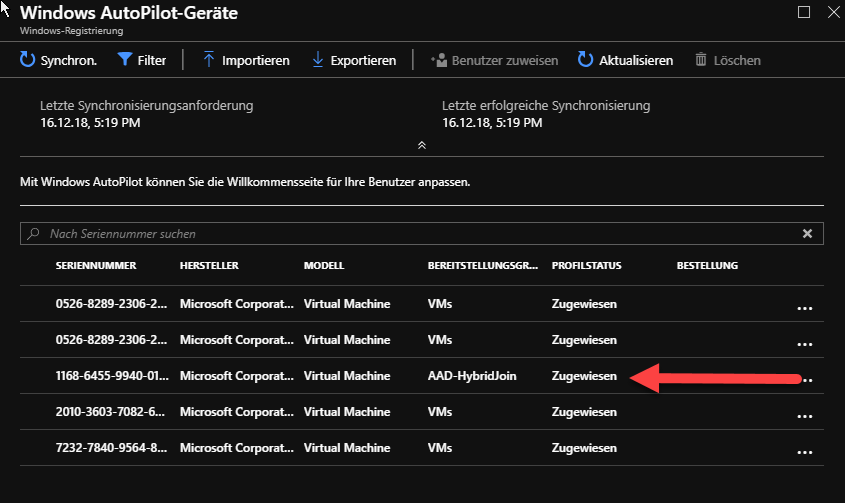Clear the serial number search with X
Image resolution: width=845 pixels, height=503 pixels.
[x=807, y=233]
